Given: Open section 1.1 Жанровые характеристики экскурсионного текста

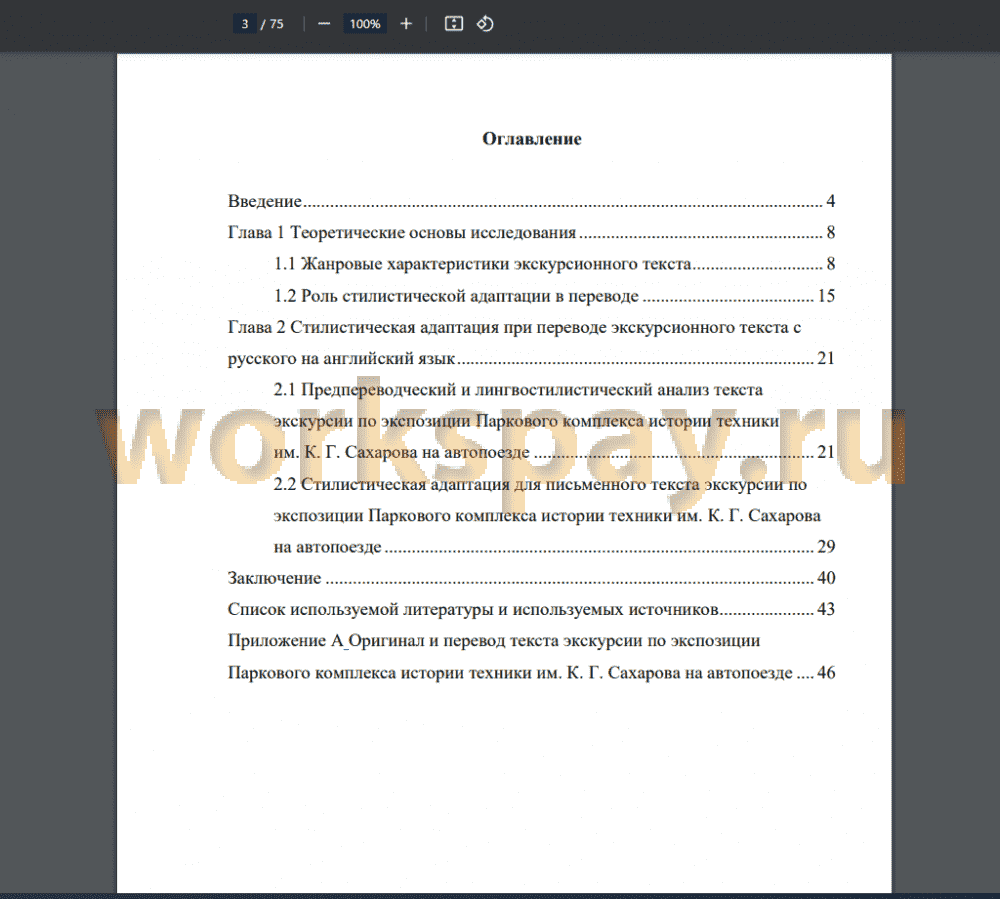Looking at the screenshot, I should click(554, 264).
